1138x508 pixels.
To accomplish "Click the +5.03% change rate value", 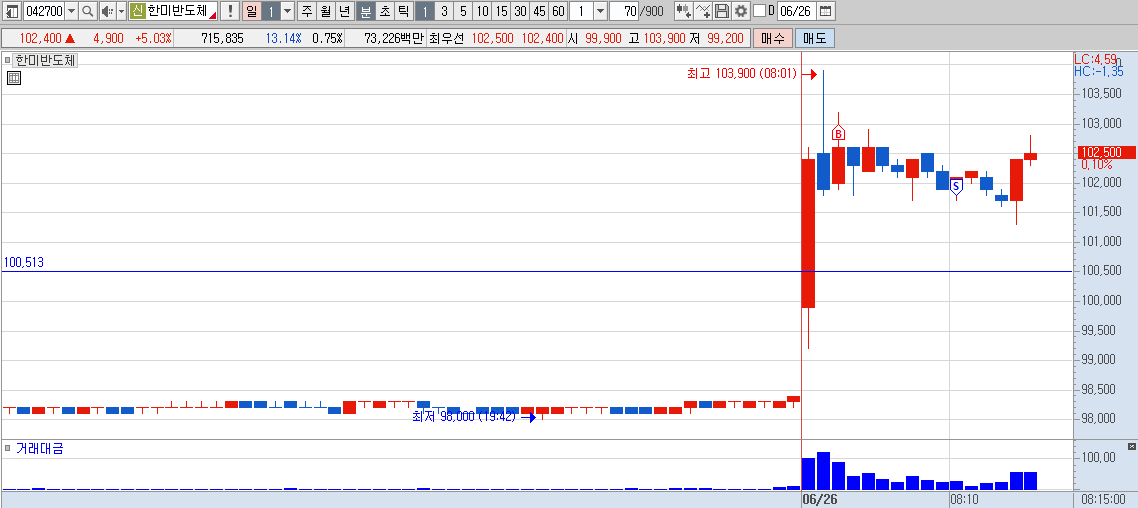I will [x=153, y=38].
